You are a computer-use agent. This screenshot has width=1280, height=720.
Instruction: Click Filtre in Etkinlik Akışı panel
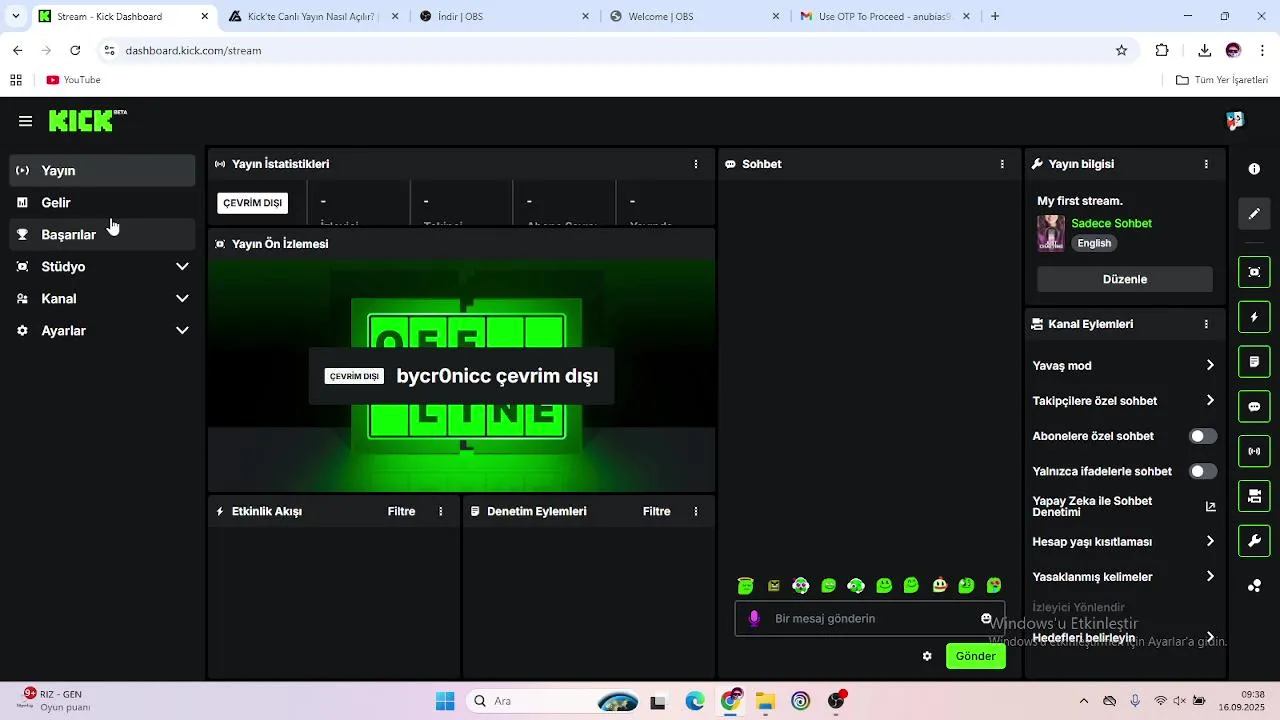pyautogui.click(x=401, y=511)
